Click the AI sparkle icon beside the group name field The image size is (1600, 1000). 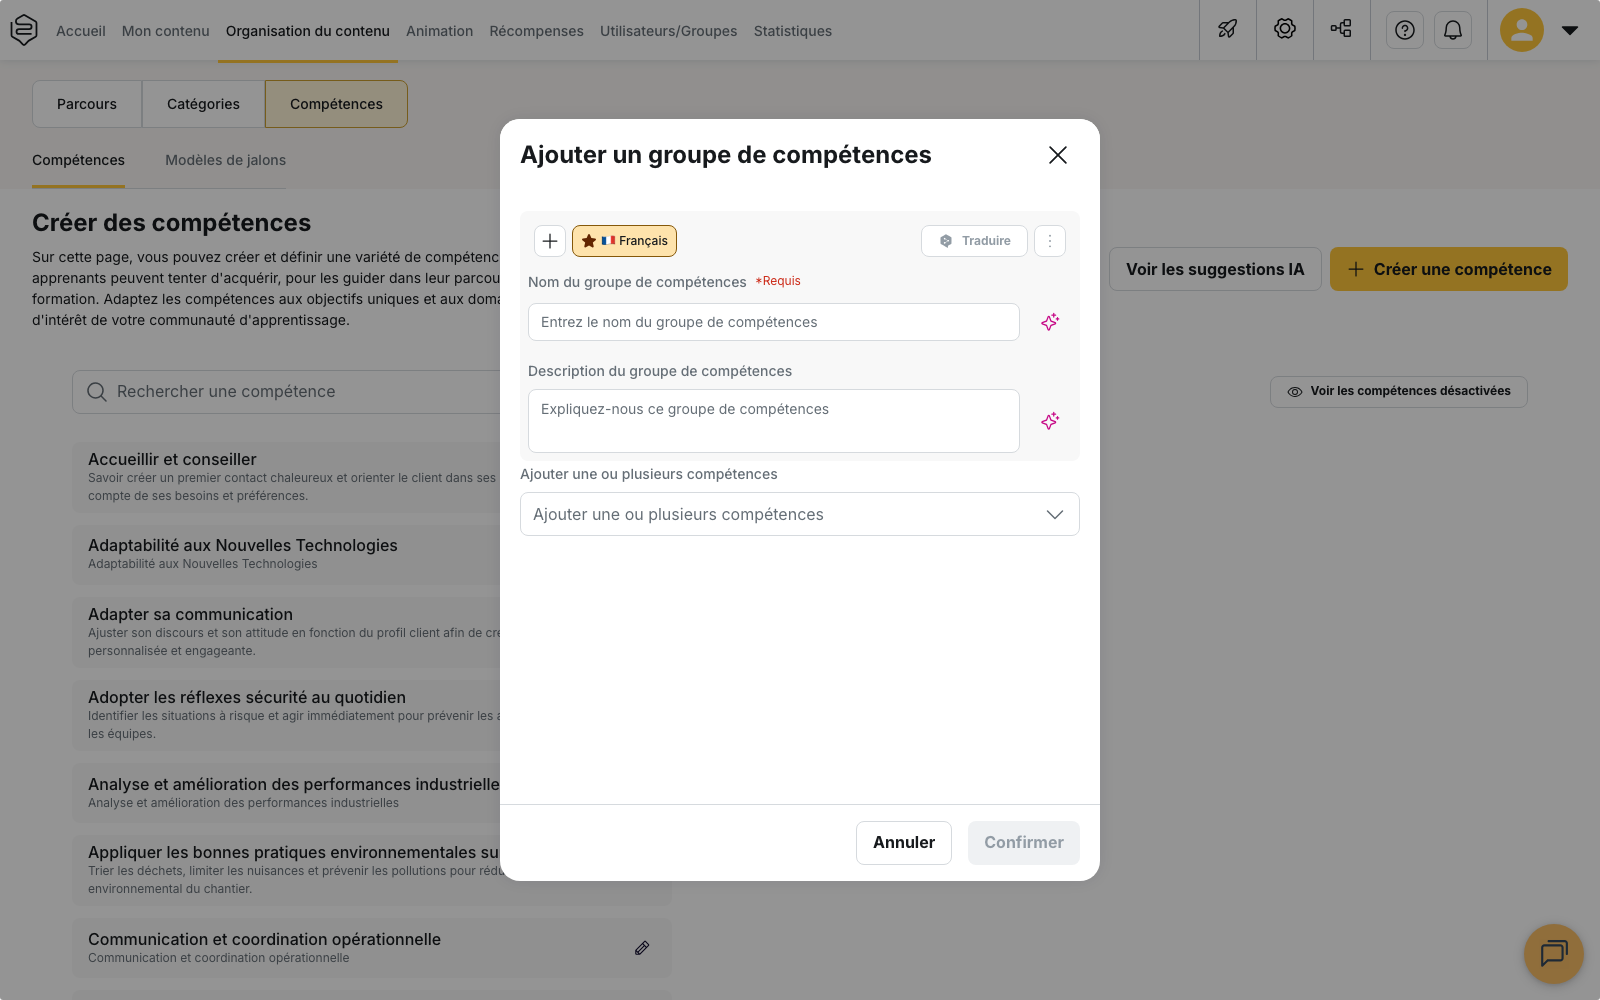click(x=1050, y=322)
